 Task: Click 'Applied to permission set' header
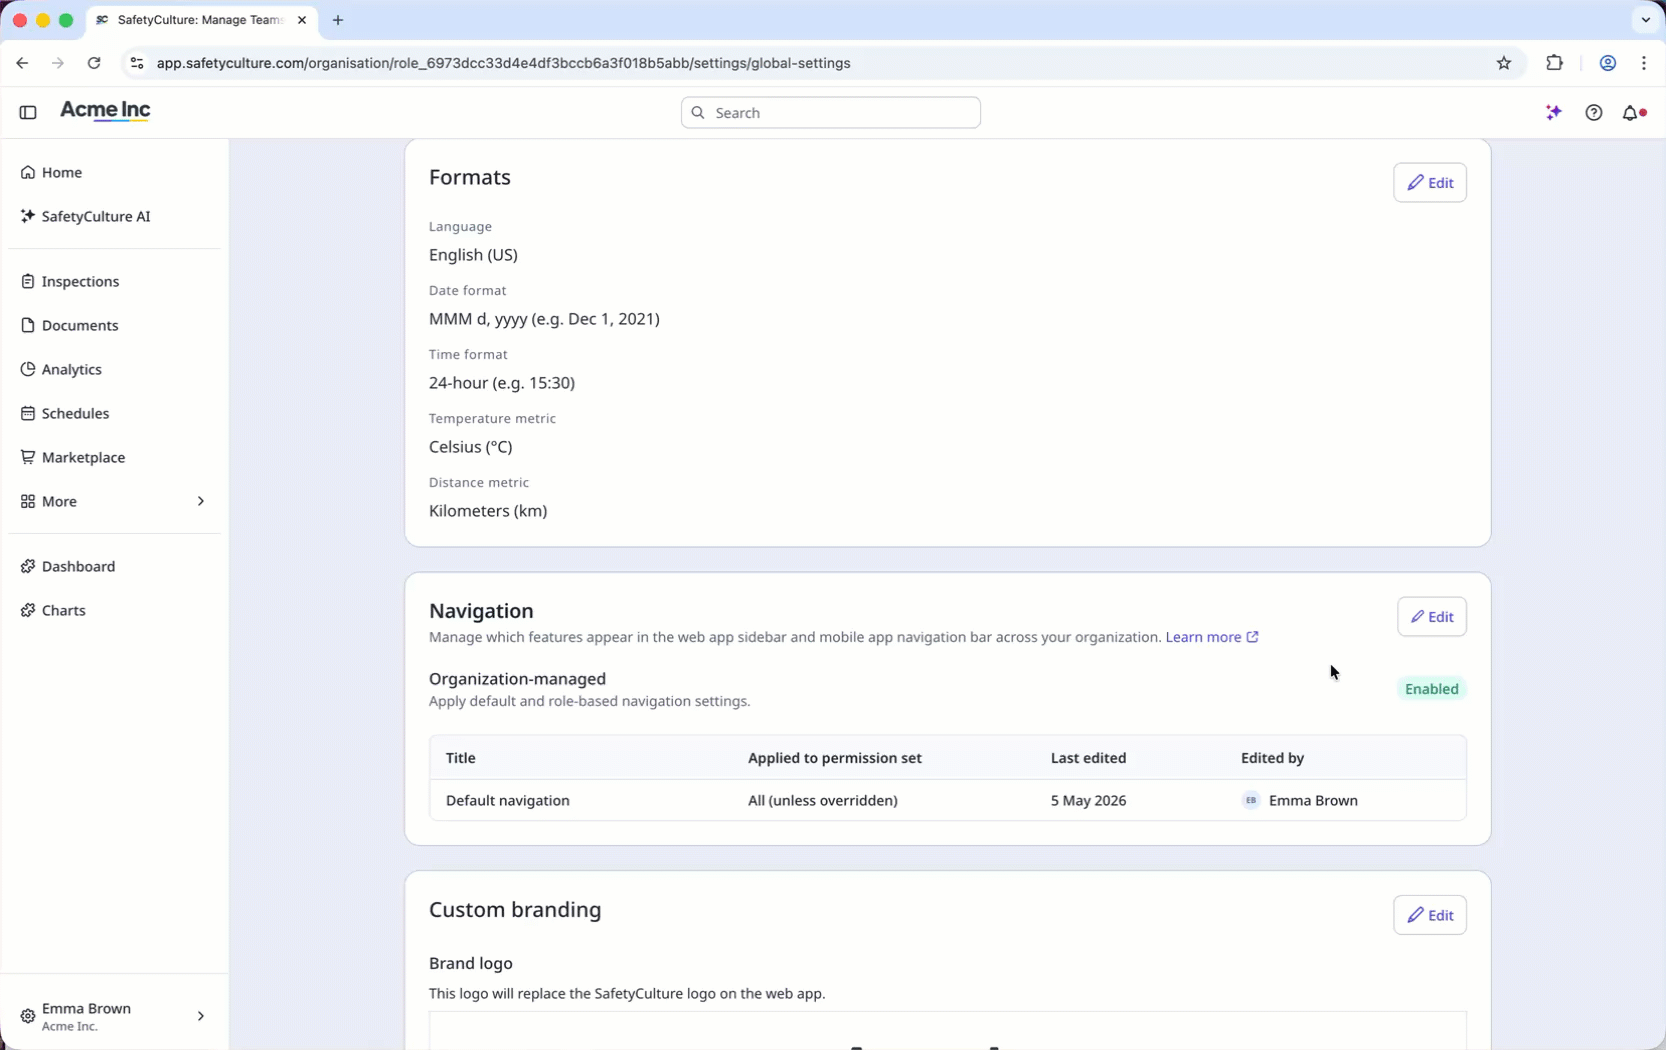[x=834, y=758]
